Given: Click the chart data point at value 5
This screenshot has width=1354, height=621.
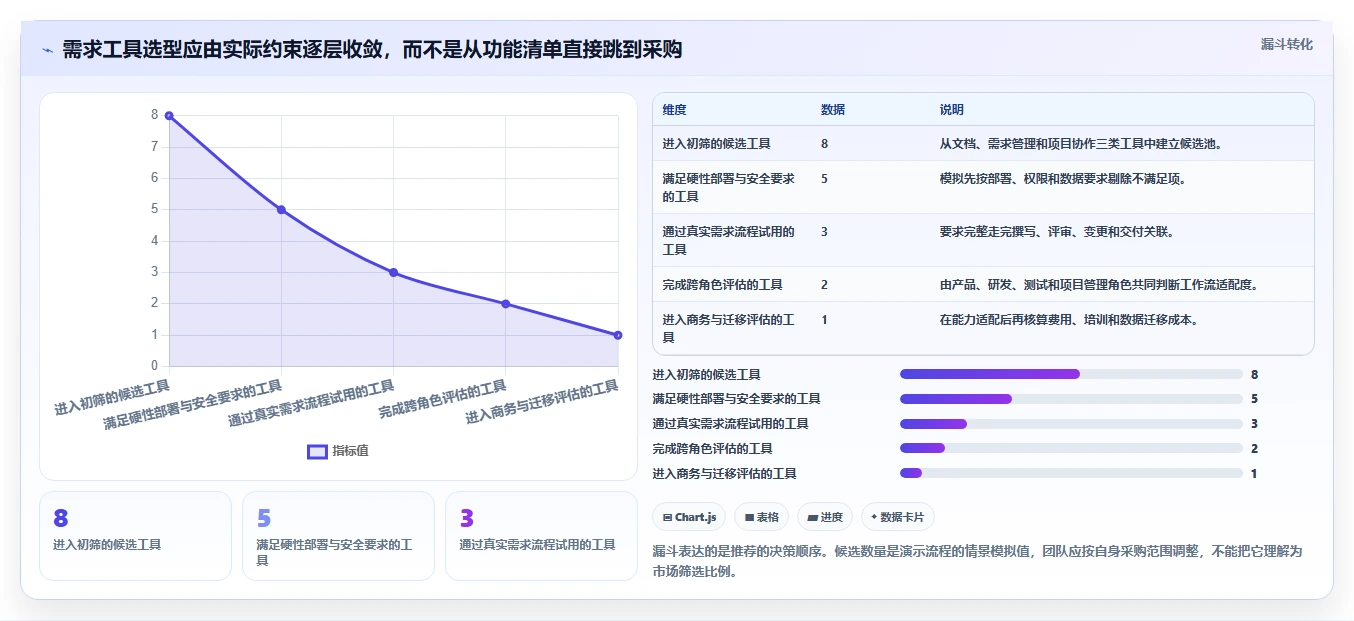Looking at the screenshot, I should point(281,210).
